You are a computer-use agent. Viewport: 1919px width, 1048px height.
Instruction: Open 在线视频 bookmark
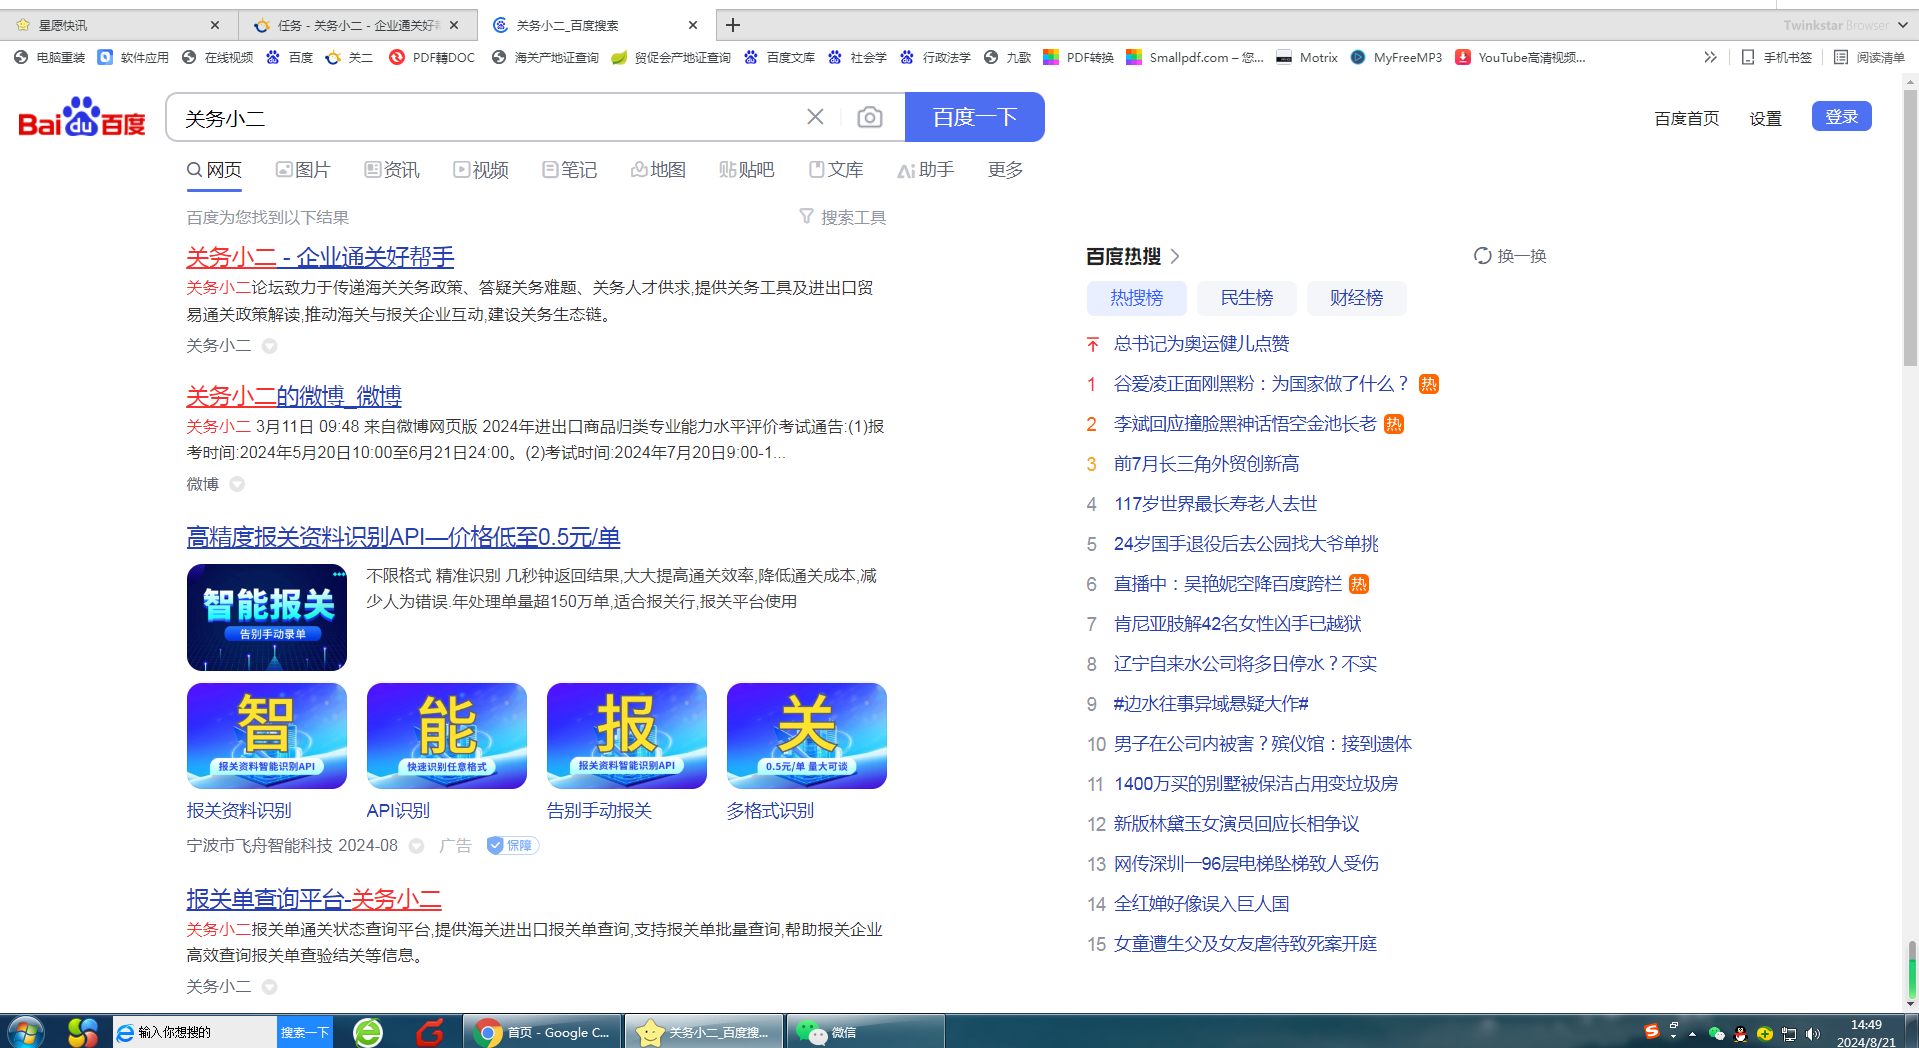point(218,57)
